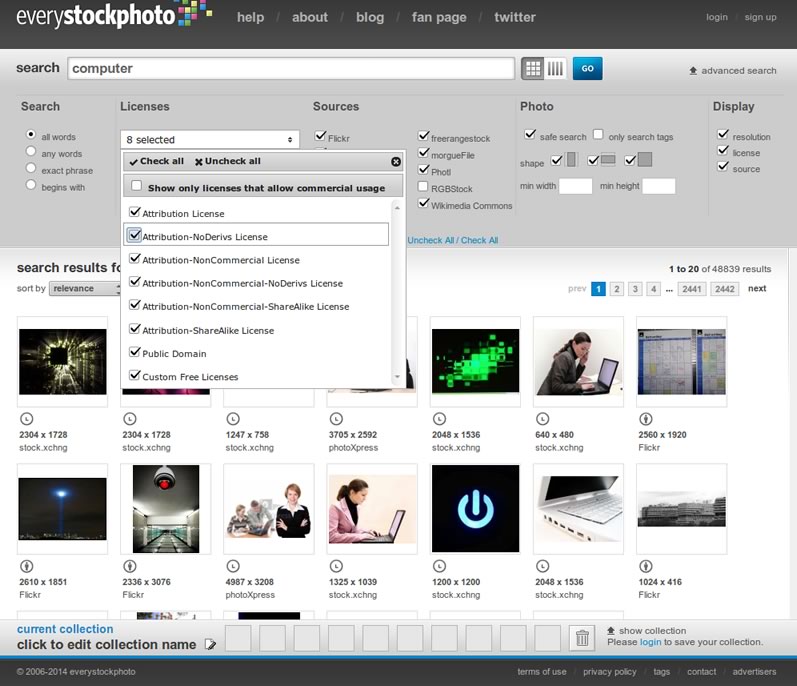Toggle the Attribution-NoDerivs License checkbox
This screenshot has width=797, height=686.
point(135,236)
